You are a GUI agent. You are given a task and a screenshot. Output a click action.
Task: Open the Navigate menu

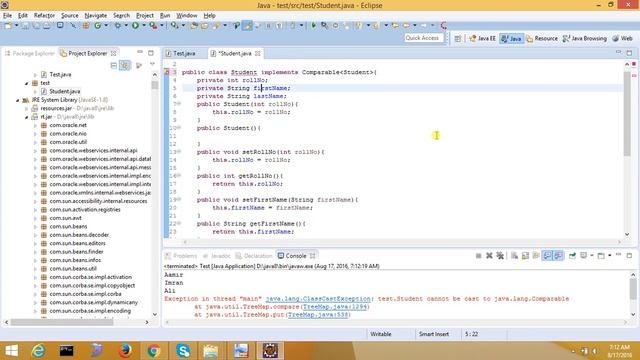(96, 16)
